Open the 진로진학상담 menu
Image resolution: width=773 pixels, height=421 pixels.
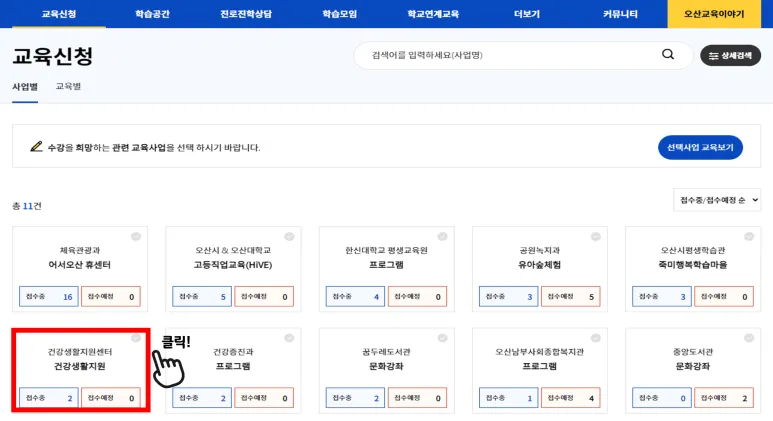tap(245, 14)
